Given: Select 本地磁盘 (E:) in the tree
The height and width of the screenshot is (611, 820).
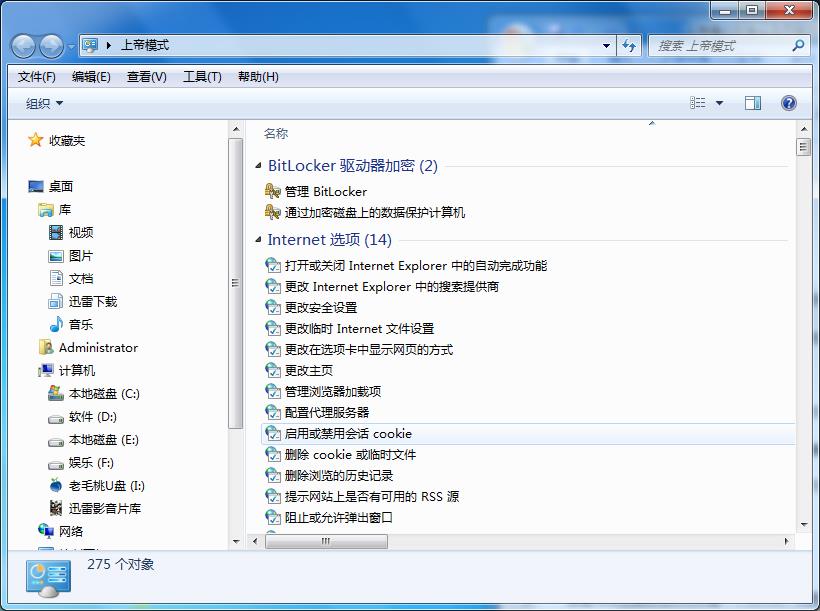Looking at the screenshot, I should coord(104,439).
